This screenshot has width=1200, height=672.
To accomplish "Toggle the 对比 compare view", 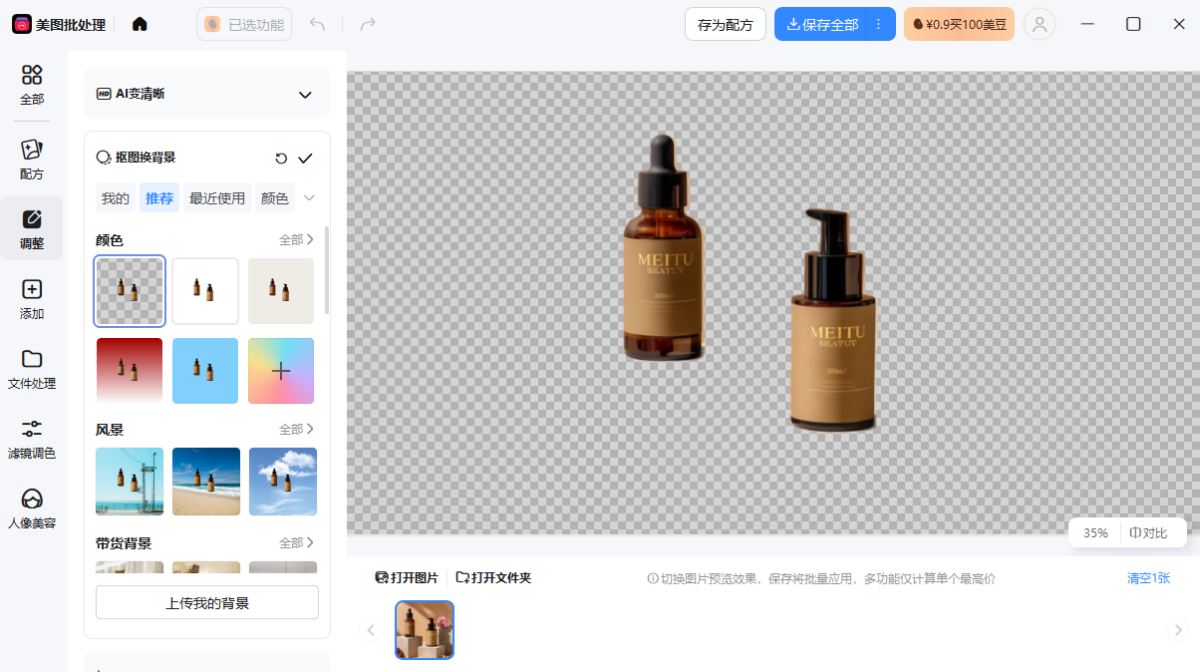I will click(1148, 533).
